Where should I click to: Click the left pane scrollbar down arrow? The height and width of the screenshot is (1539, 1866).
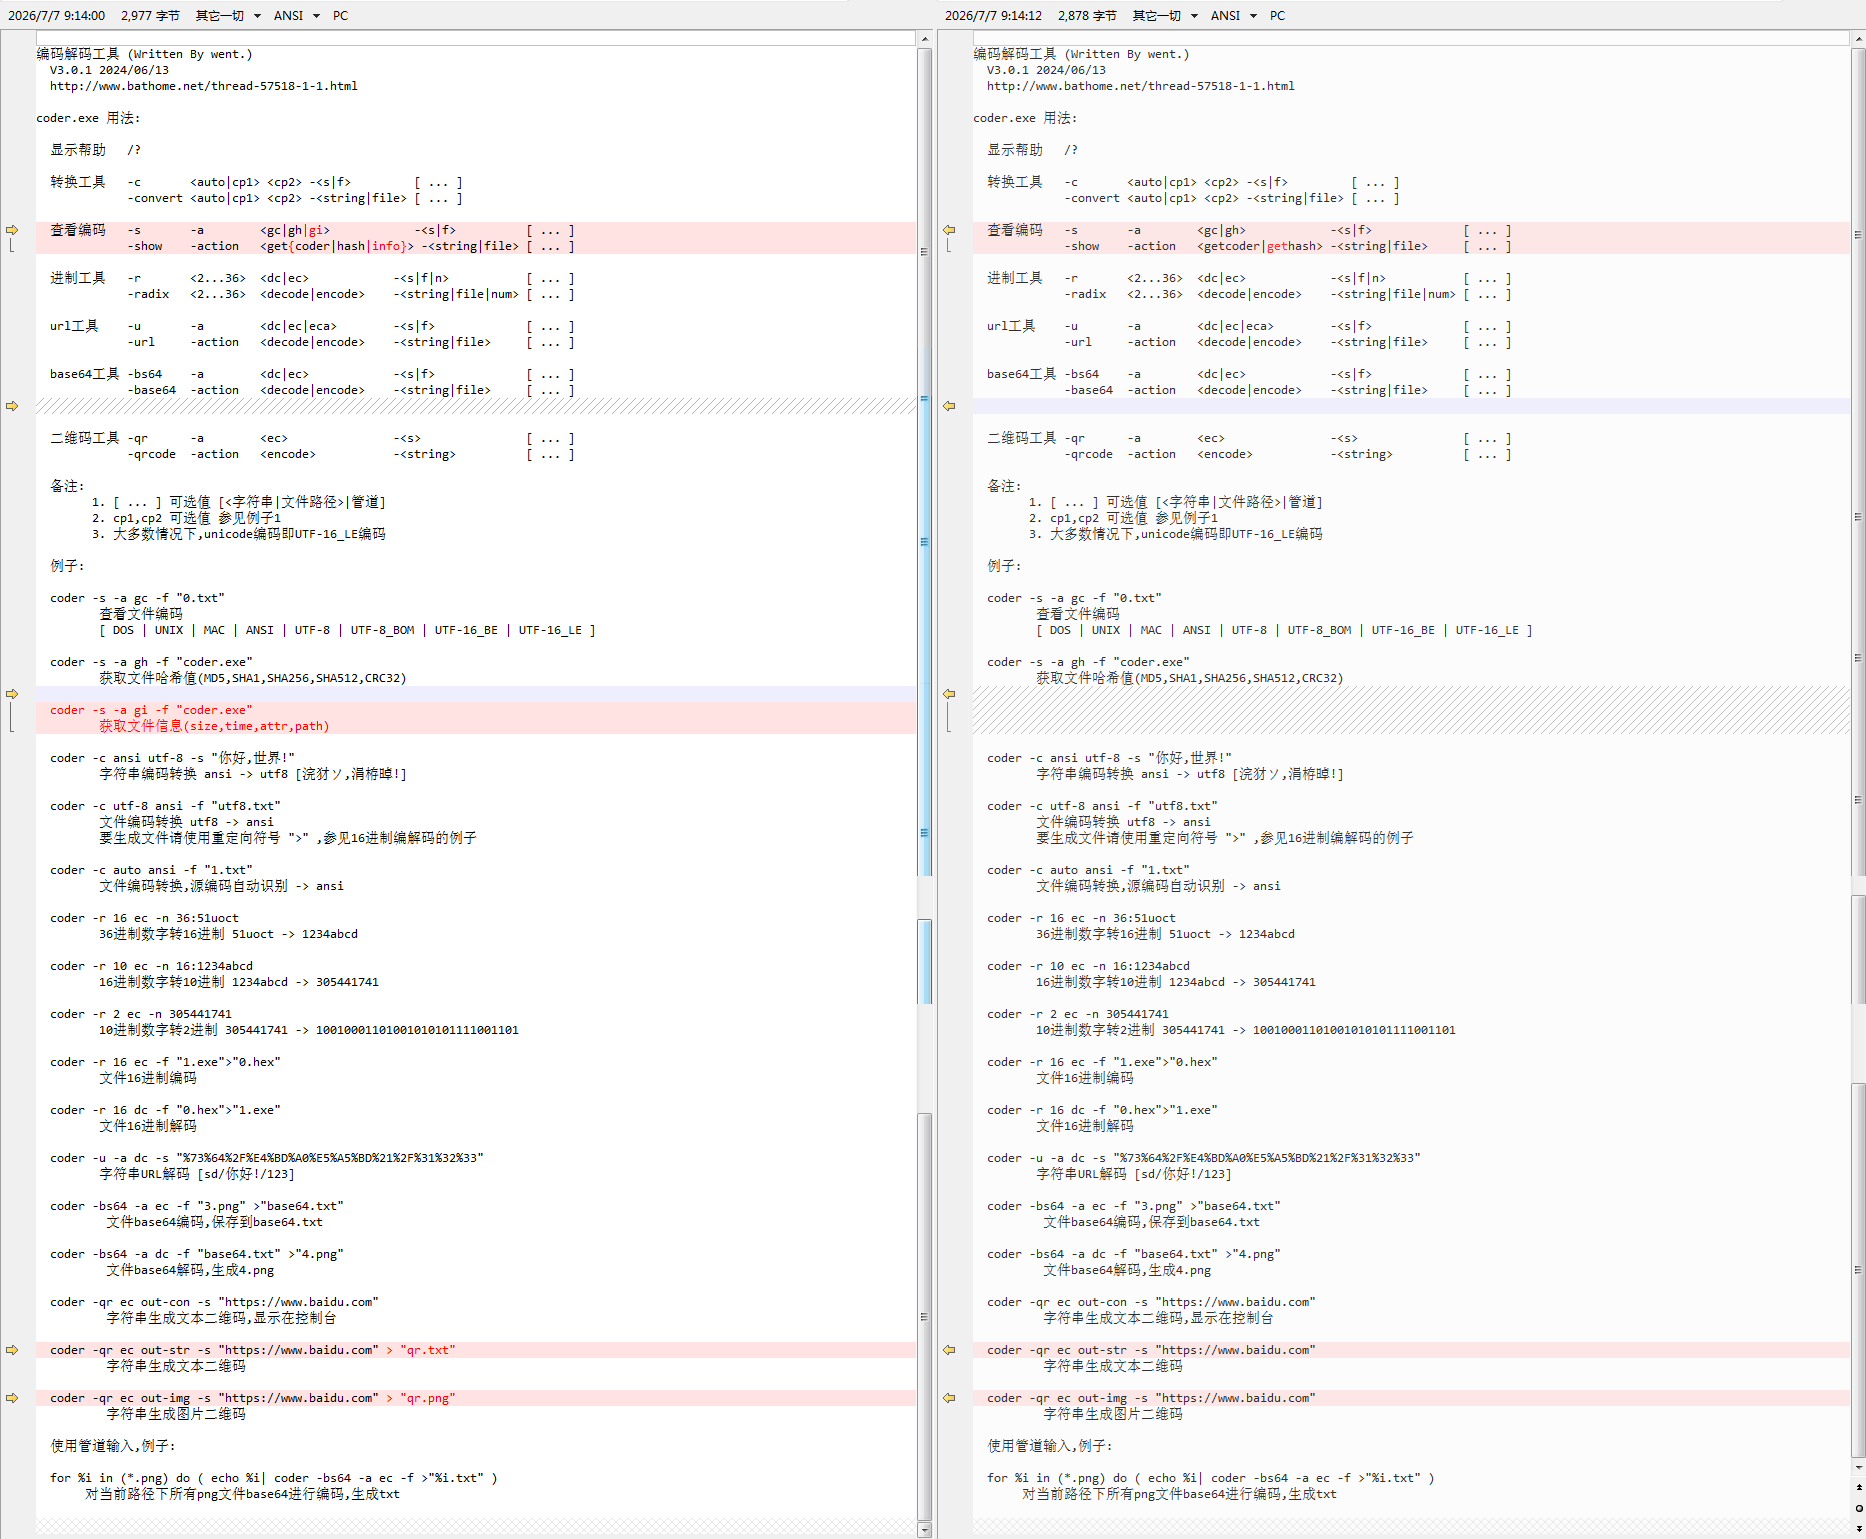pos(924,1529)
